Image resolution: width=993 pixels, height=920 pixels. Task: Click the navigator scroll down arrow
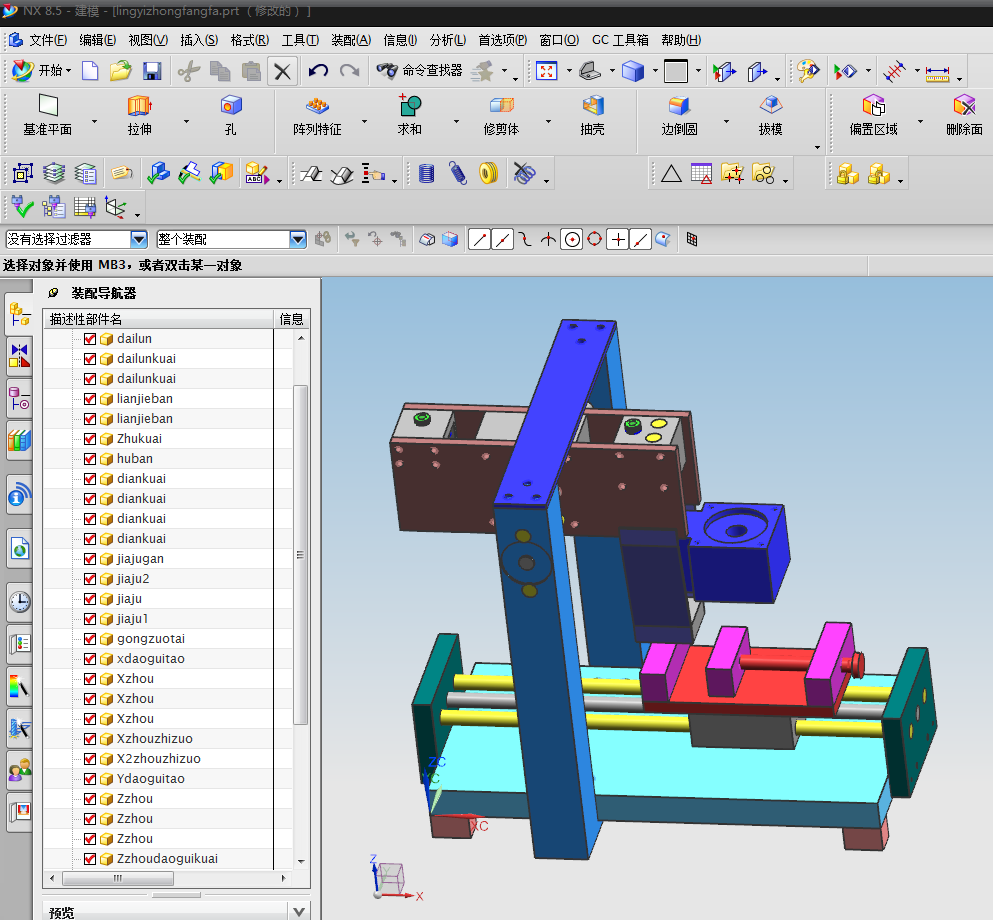point(301,862)
